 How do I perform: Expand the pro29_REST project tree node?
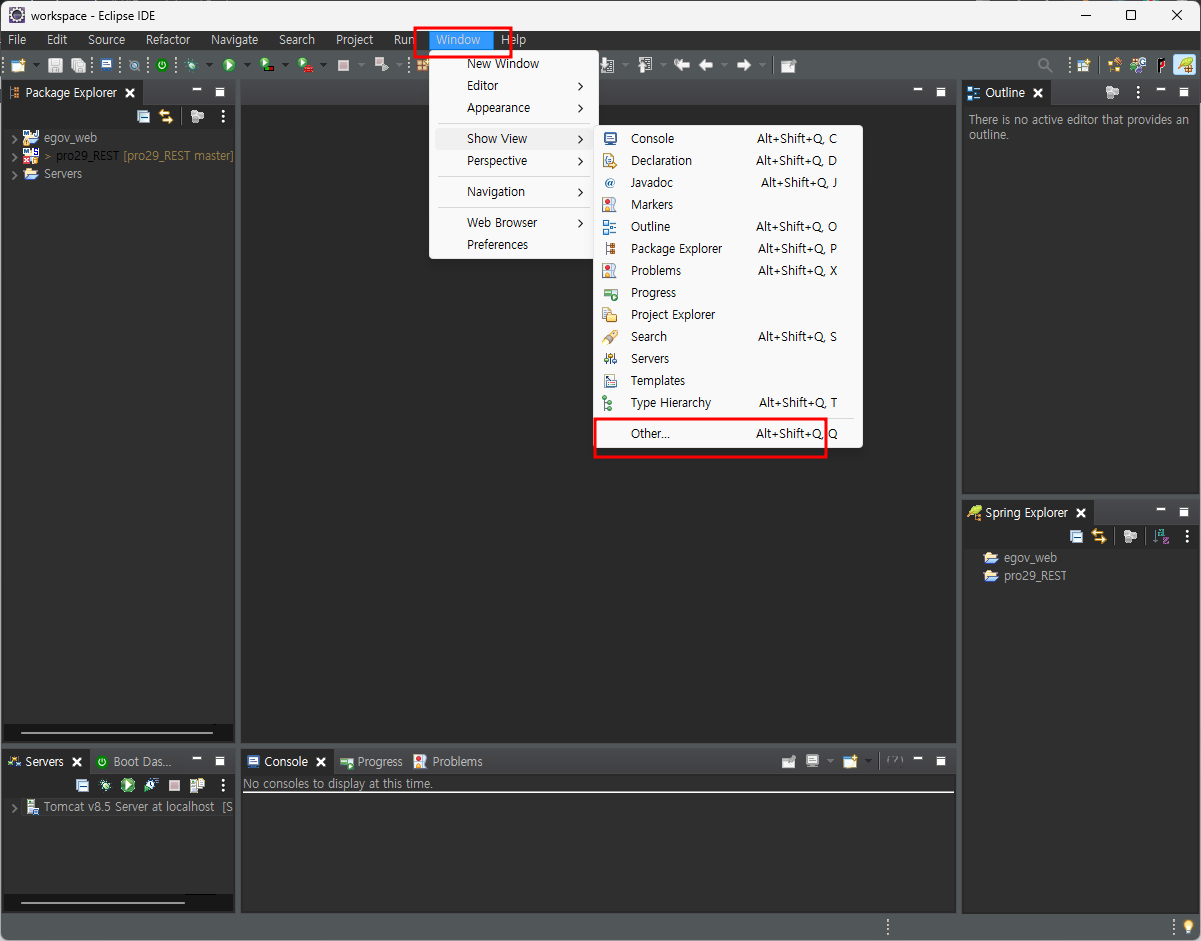(14, 156)
